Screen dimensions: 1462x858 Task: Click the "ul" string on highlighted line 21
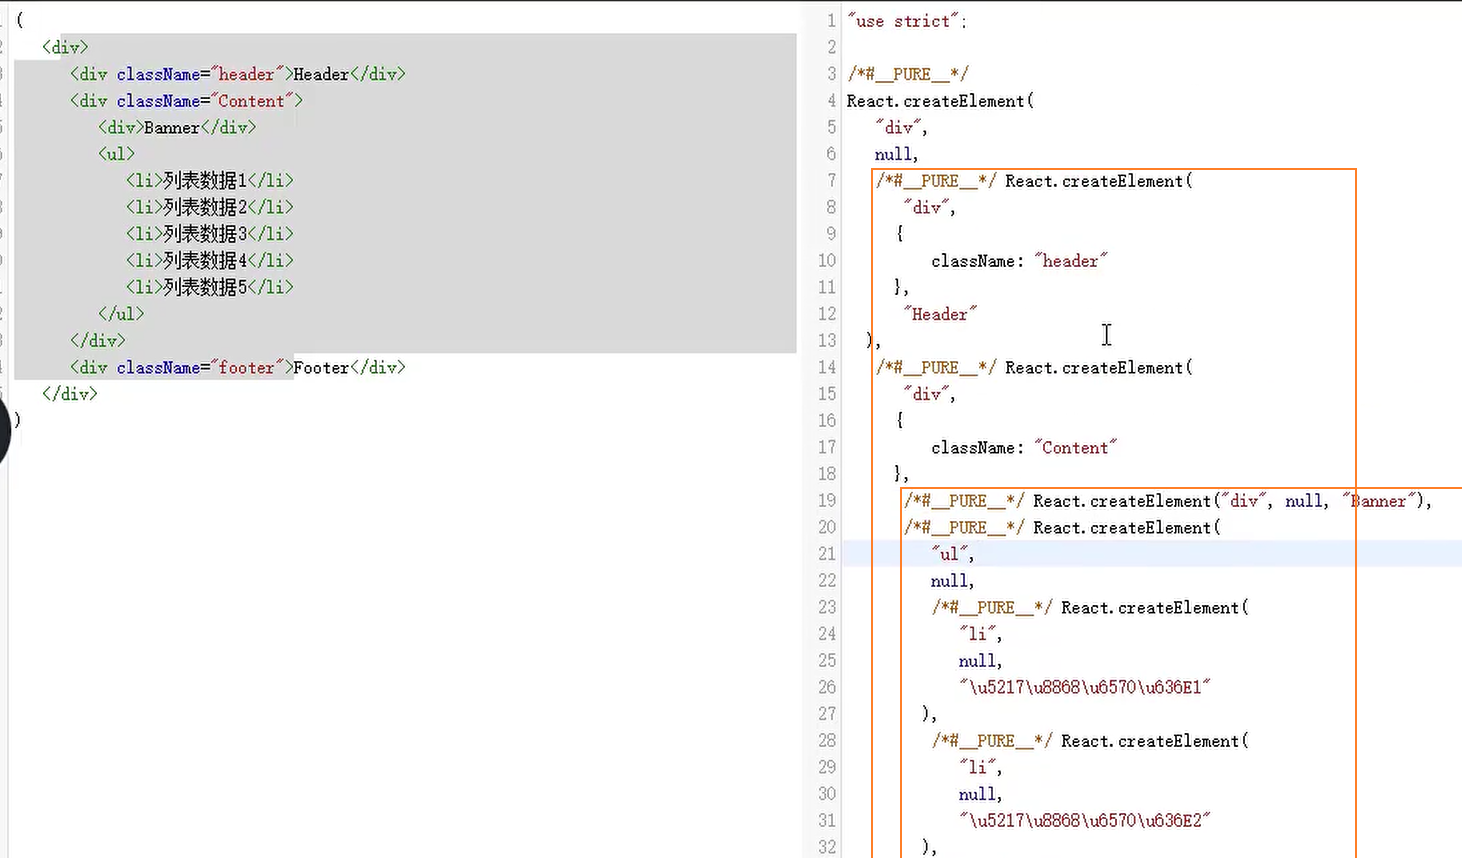click(x=952, y=554)
